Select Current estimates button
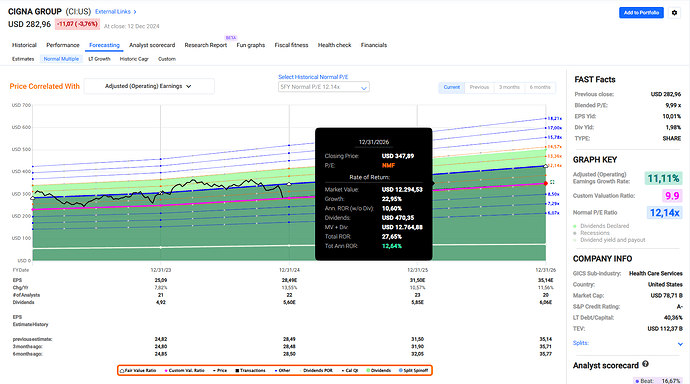690x384 pixels. coord(451,87)
